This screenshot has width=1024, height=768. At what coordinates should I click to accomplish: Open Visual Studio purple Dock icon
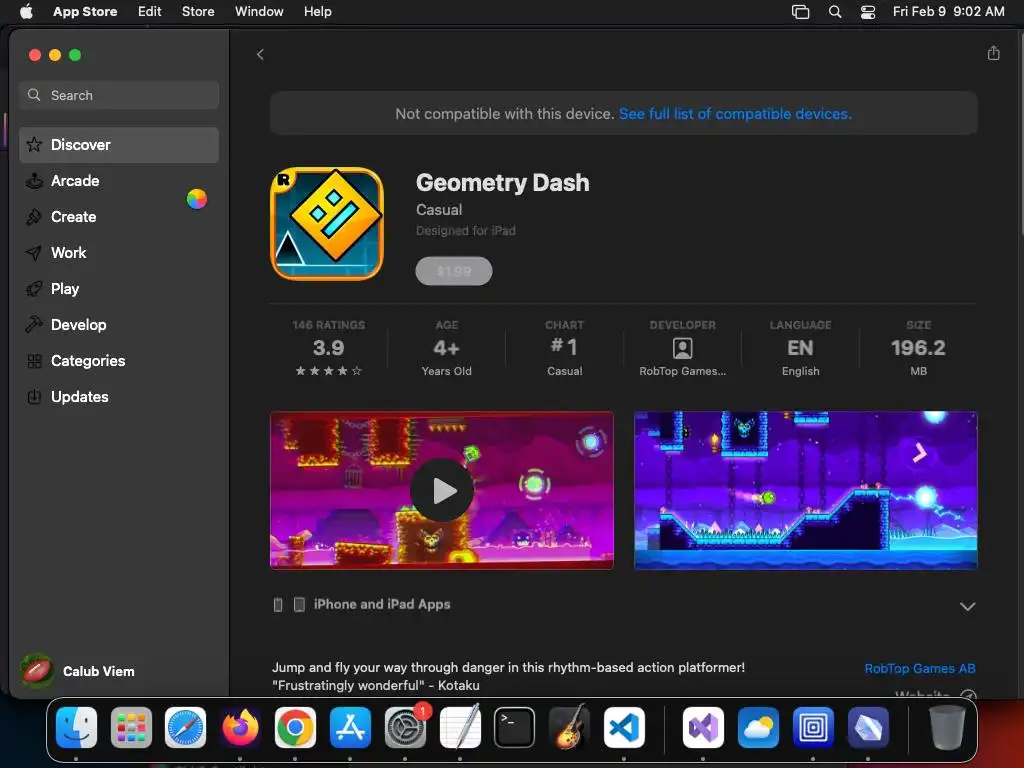(703, 728)
